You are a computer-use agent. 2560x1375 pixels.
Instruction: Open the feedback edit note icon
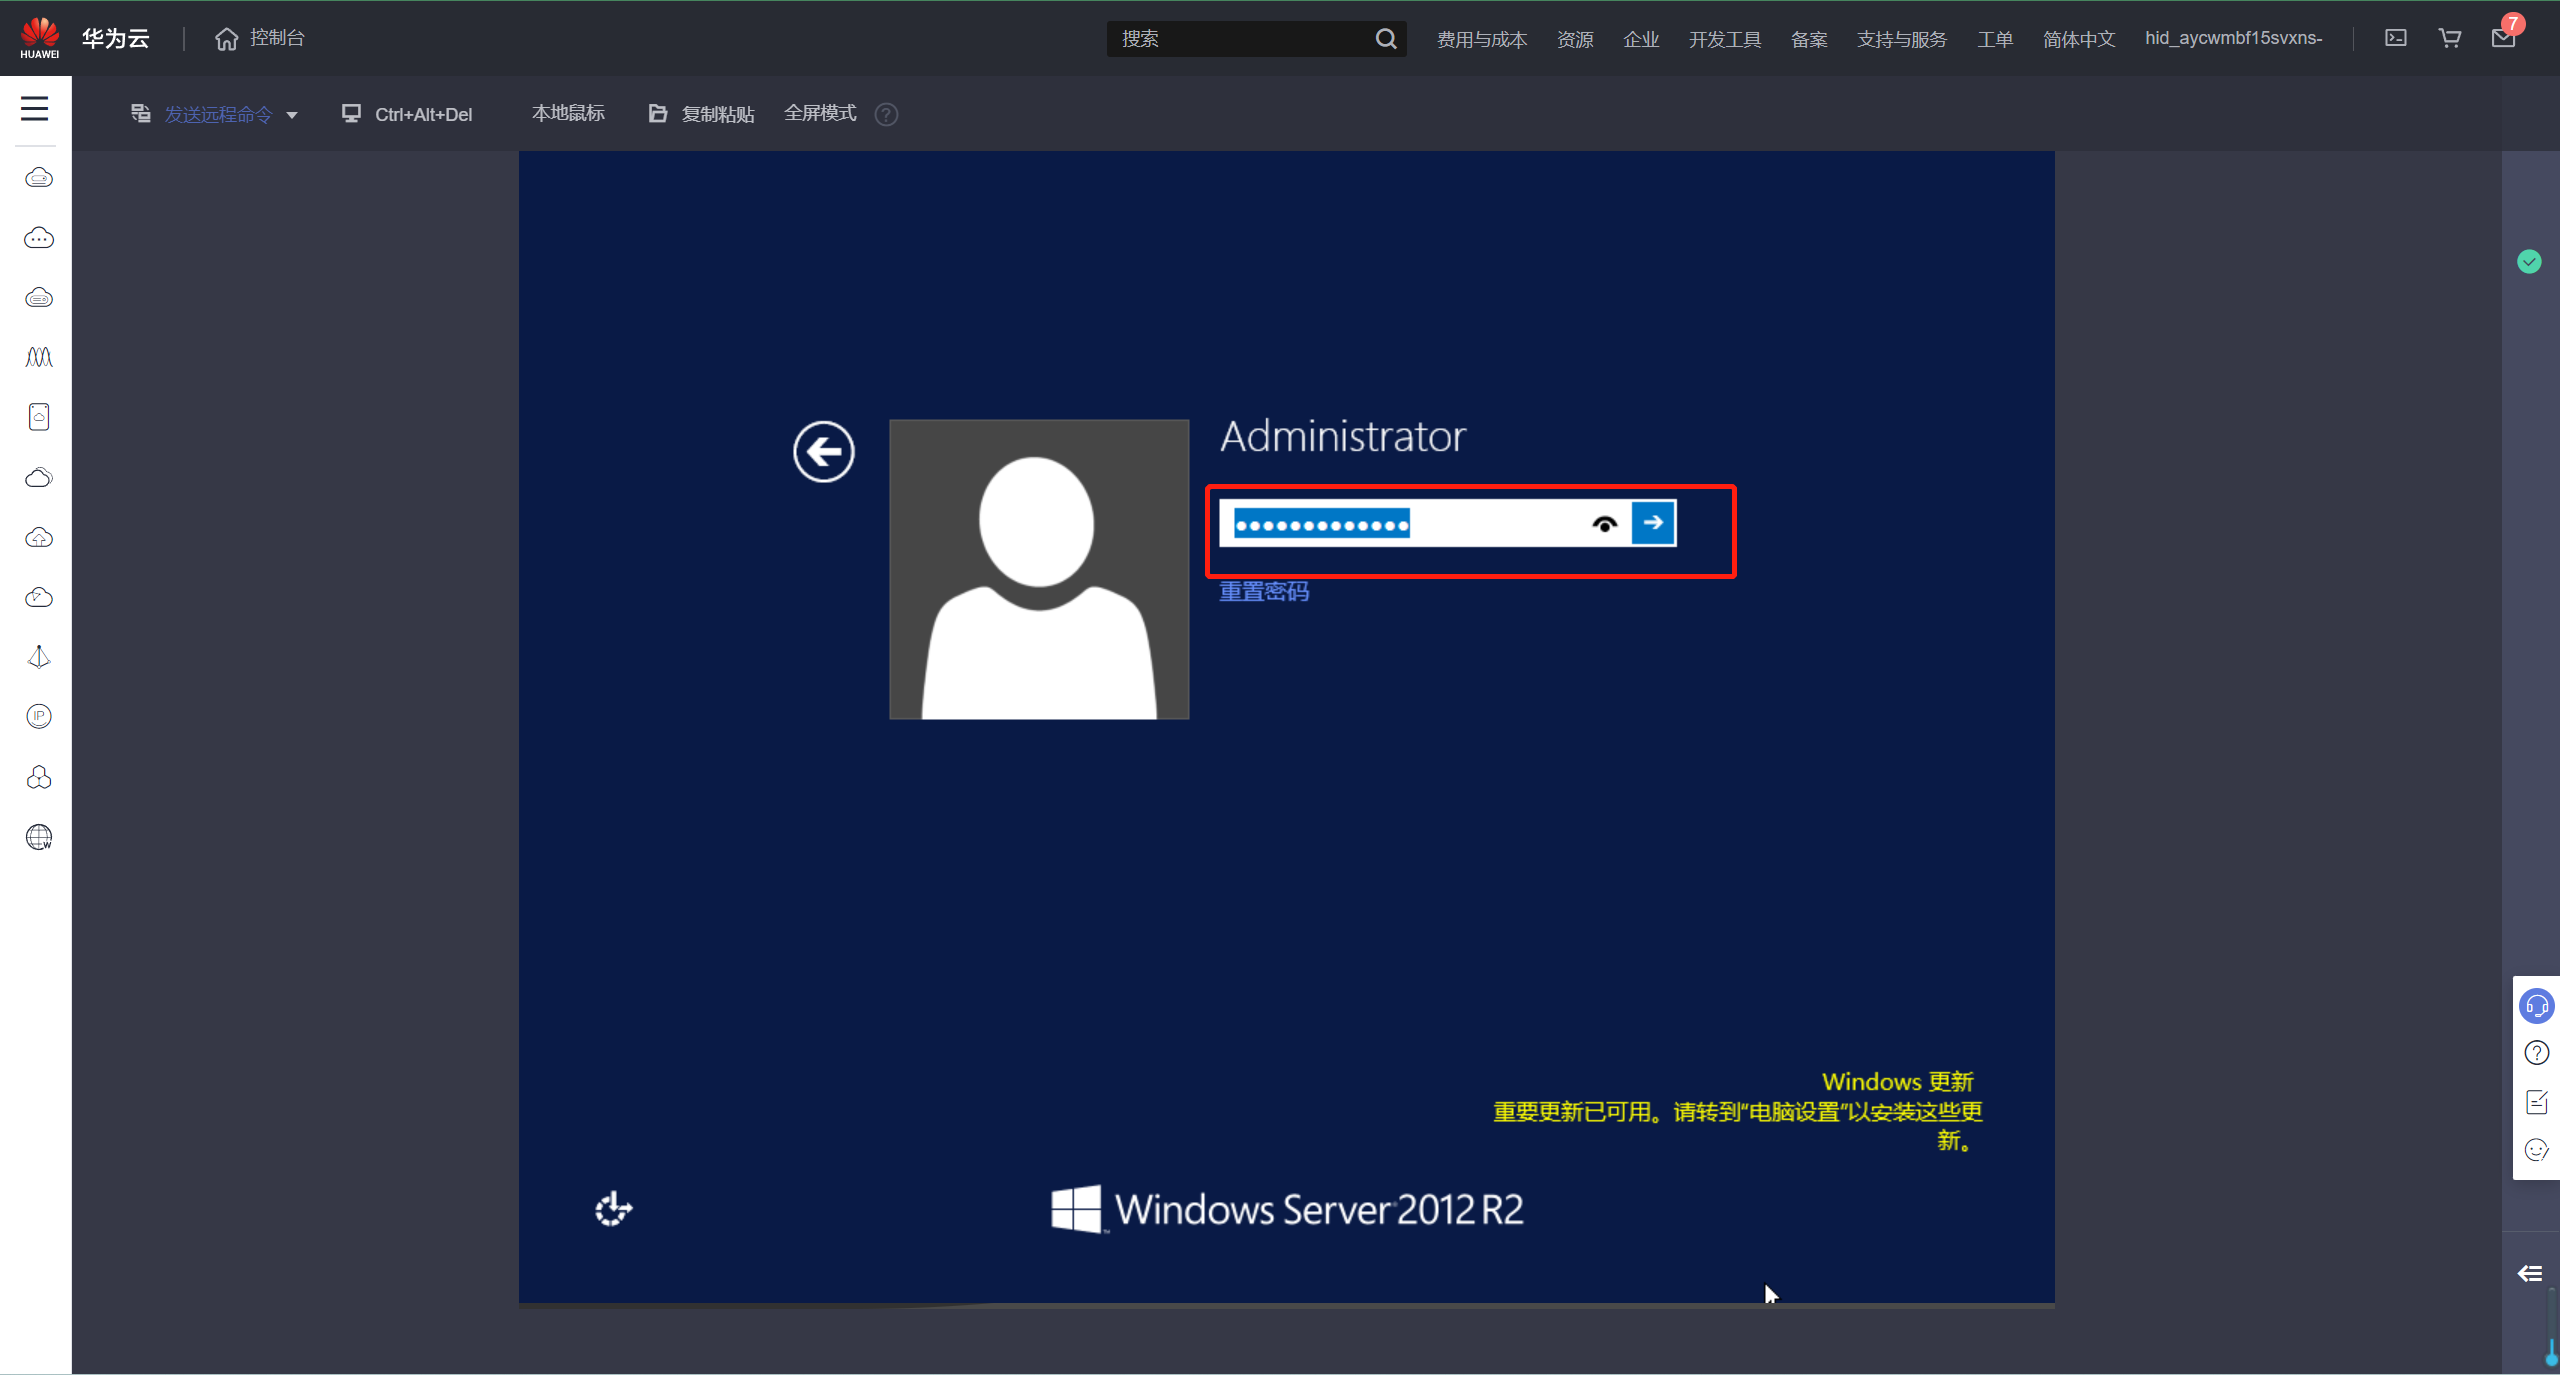pos(2537,1102)
